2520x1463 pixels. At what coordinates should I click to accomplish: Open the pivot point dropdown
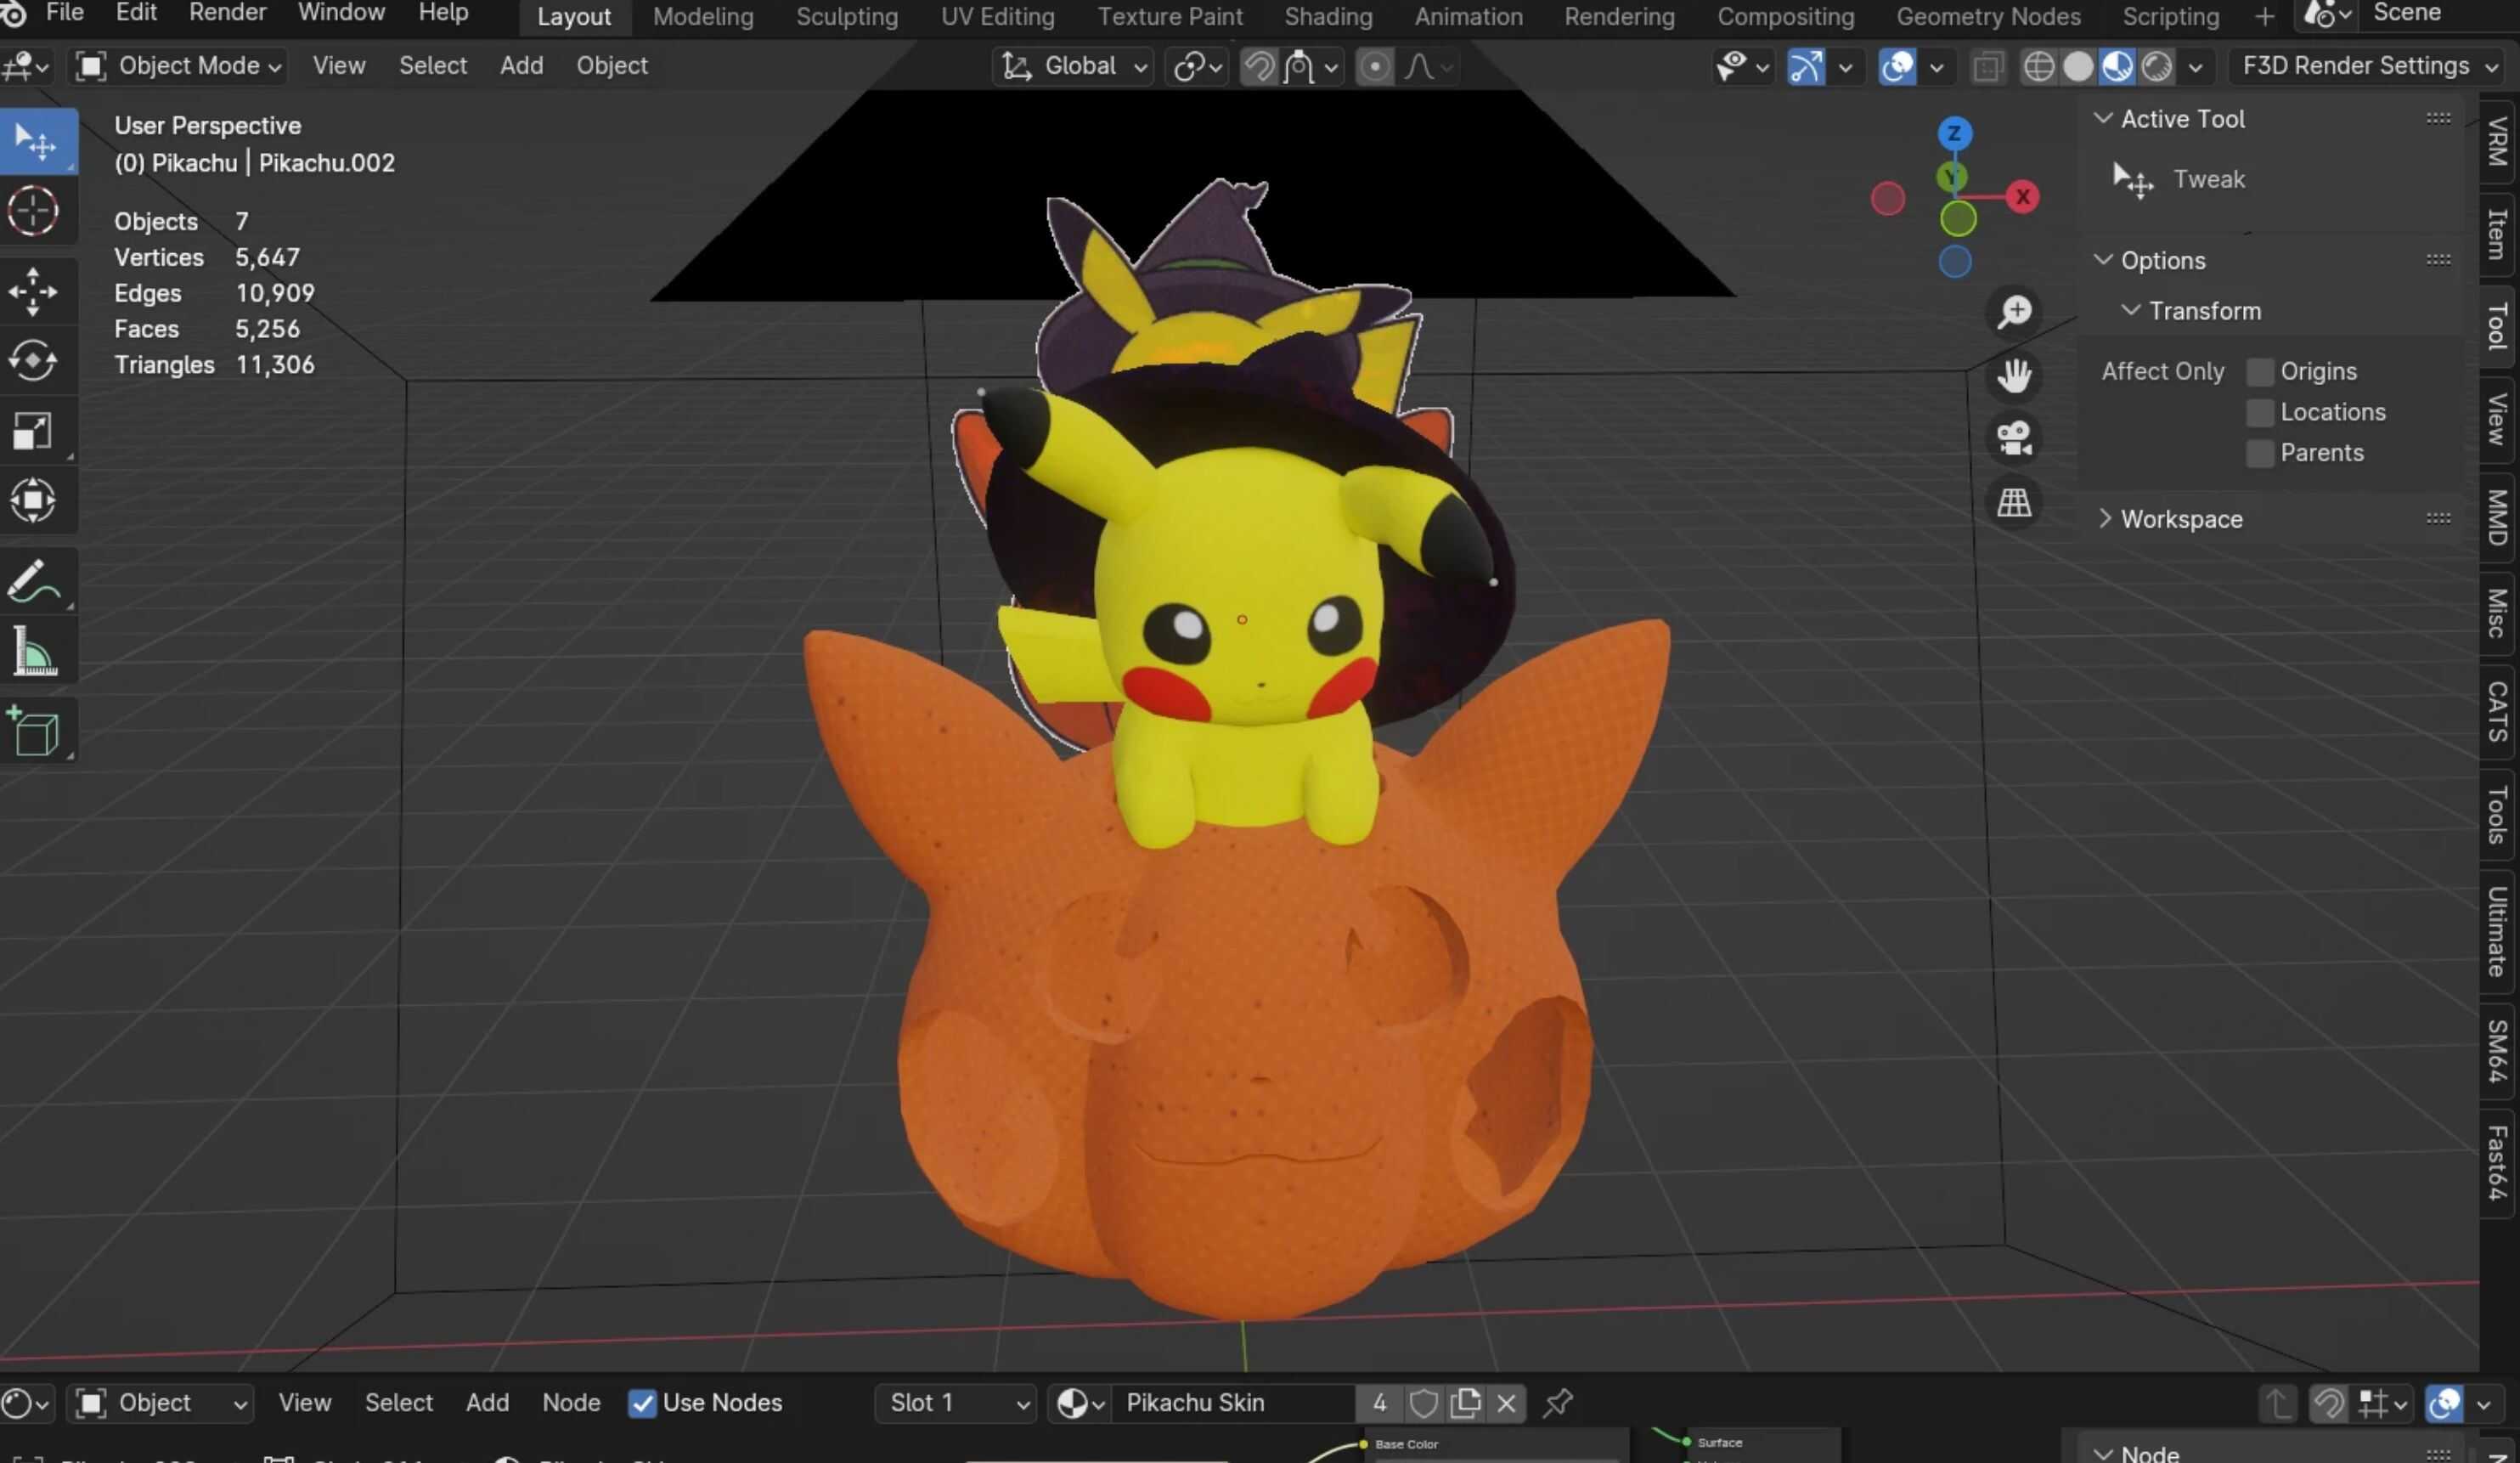tap(1197, 67)
